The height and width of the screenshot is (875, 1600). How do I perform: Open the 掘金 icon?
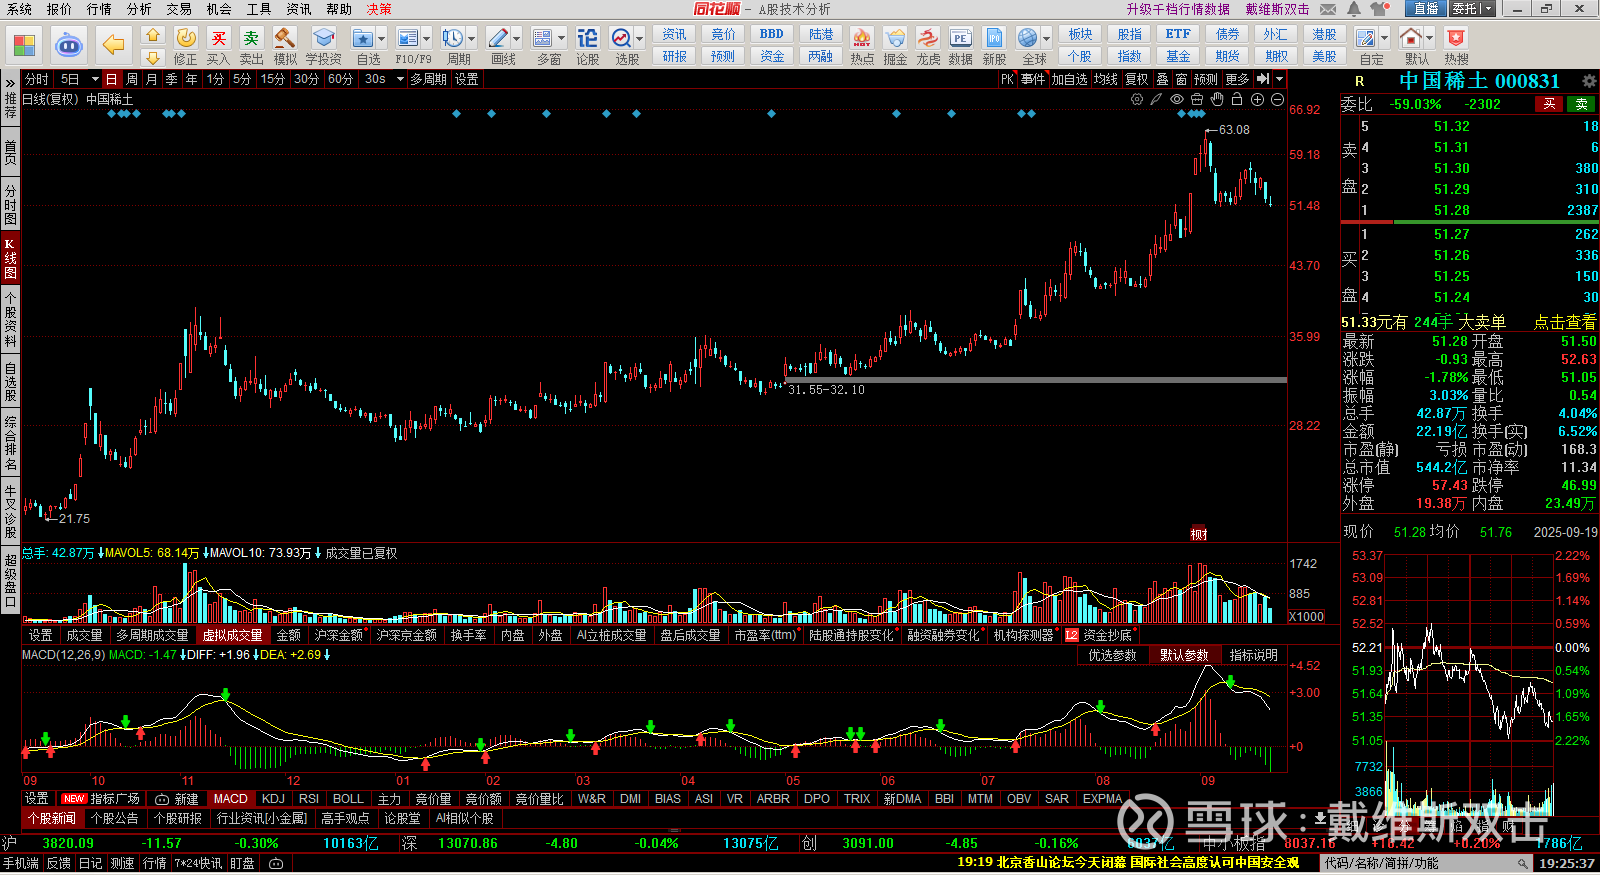pyautogui.click(x=895, y=38)
